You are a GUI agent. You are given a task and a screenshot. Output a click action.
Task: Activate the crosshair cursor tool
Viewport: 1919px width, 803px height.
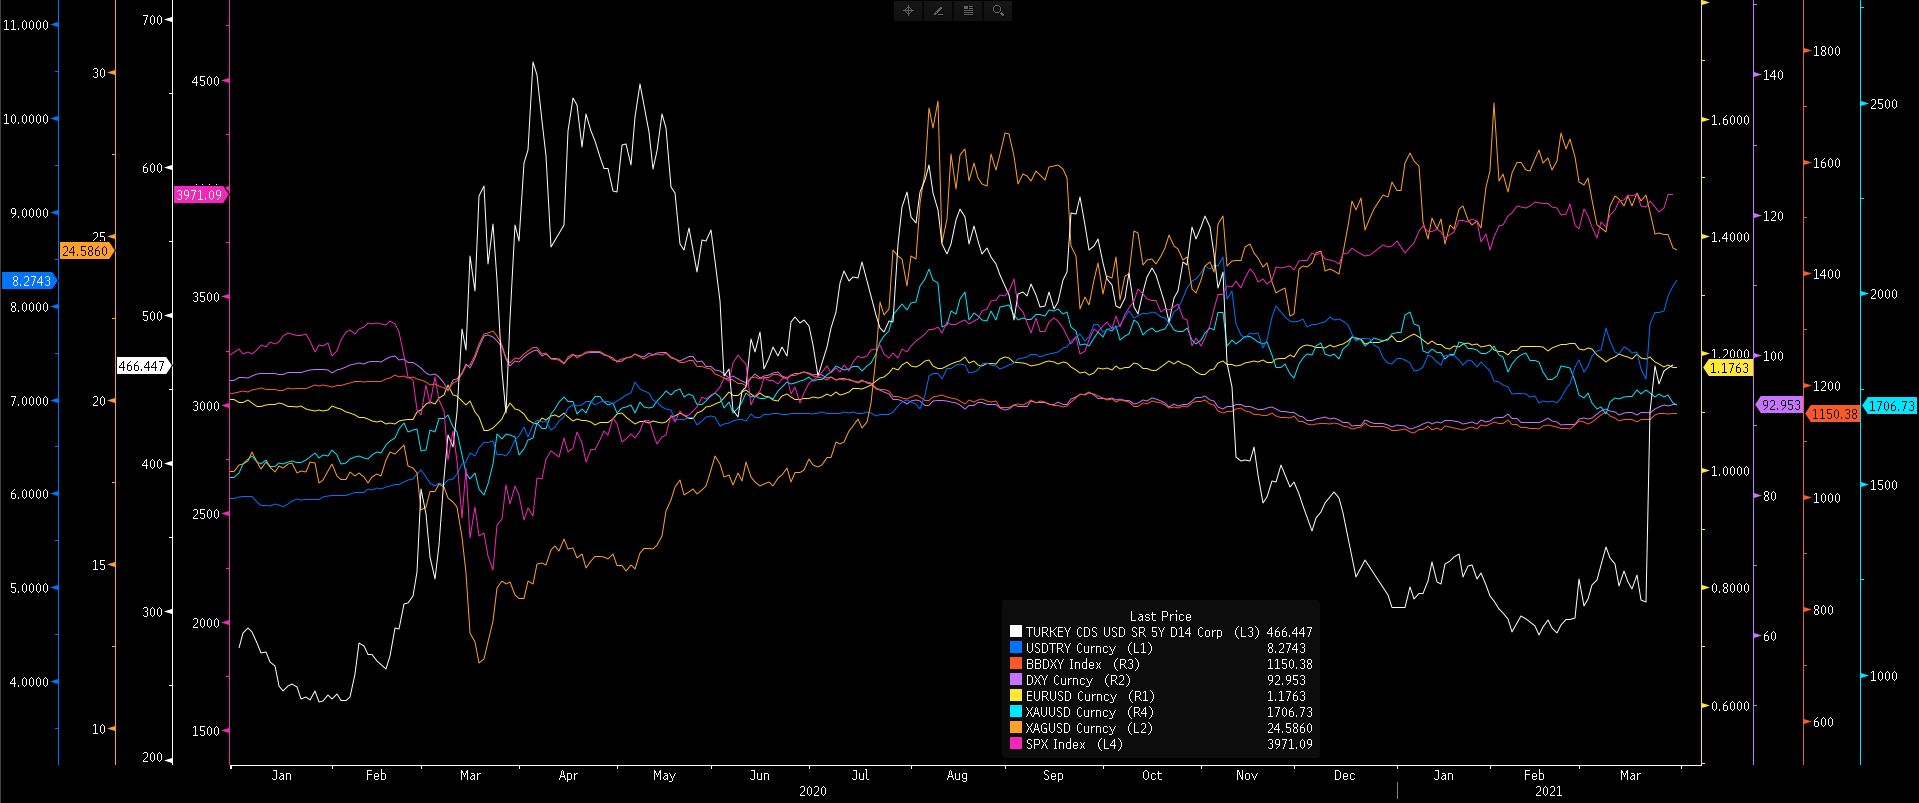[908, 11]
